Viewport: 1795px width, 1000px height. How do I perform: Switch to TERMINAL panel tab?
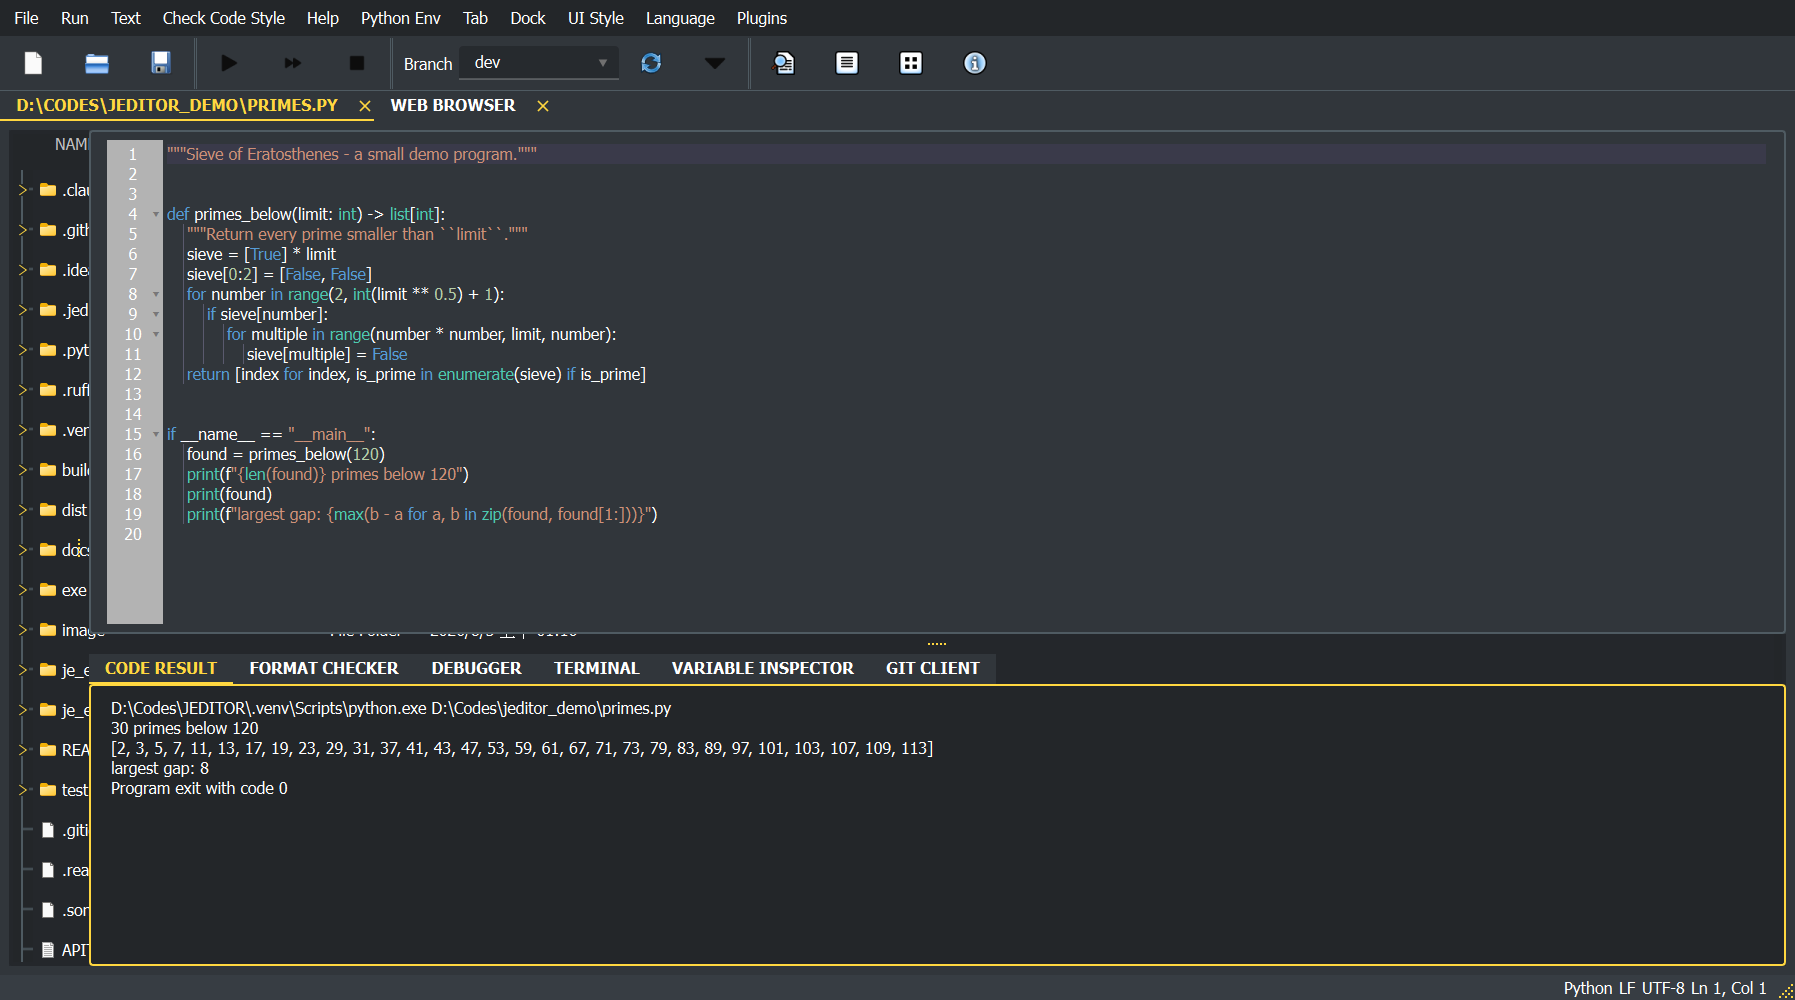[x=597, y=668]
